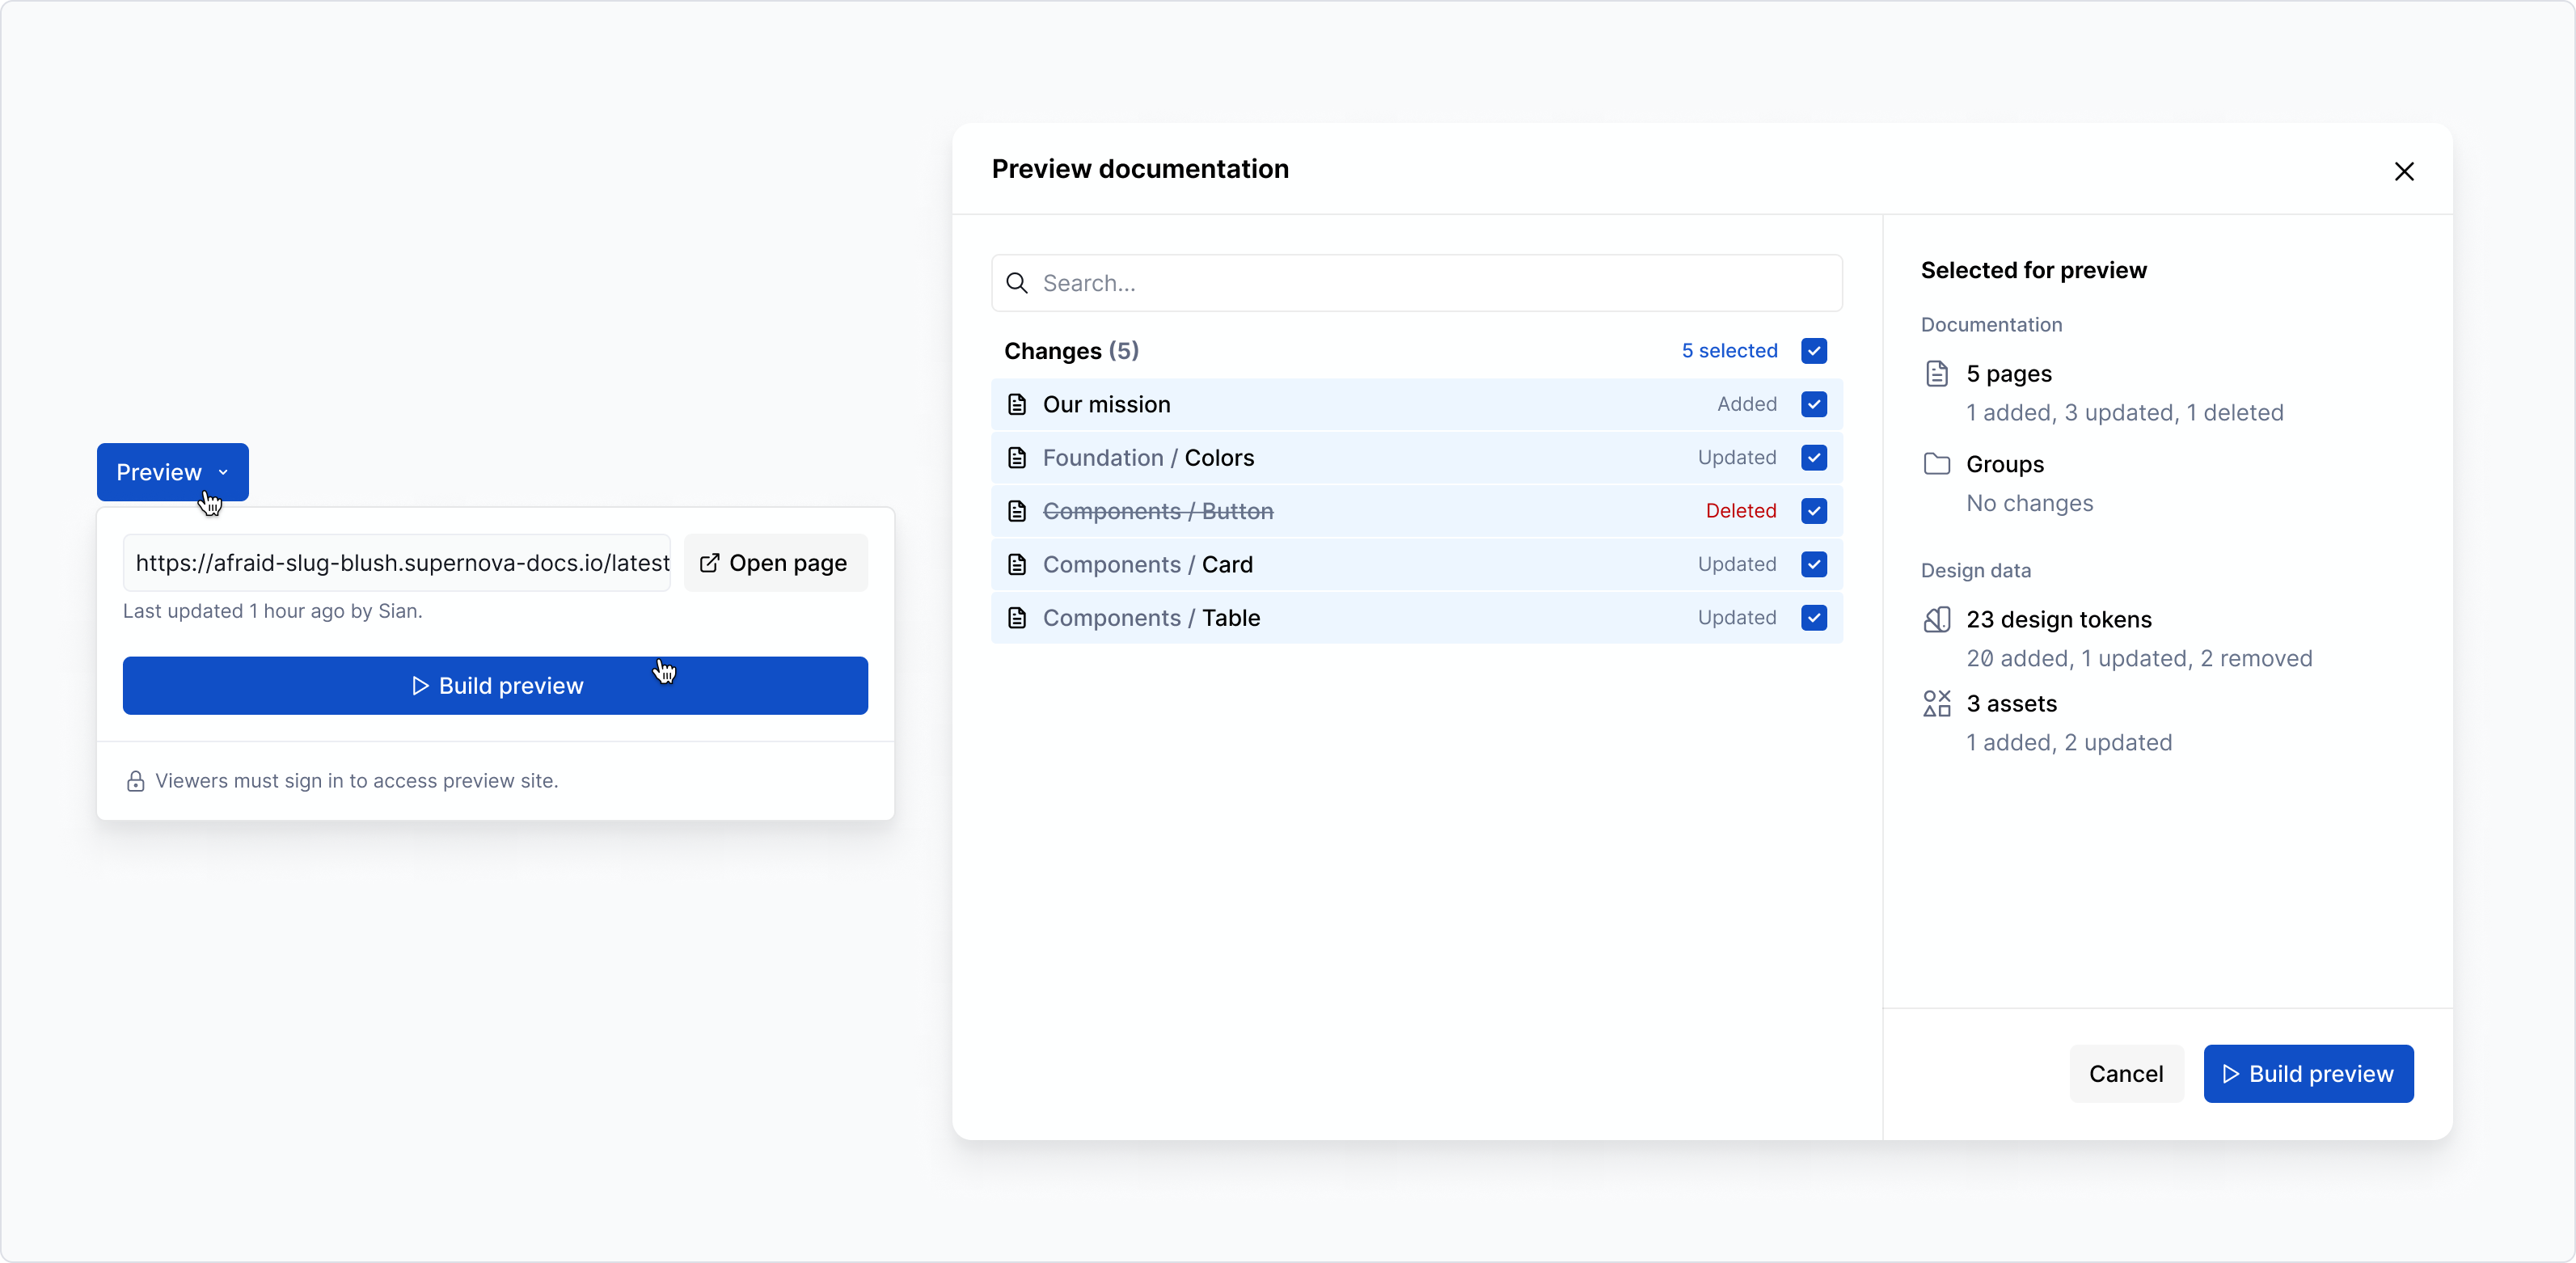Click the pages icon next to 5 pages

coord(1937,373)
